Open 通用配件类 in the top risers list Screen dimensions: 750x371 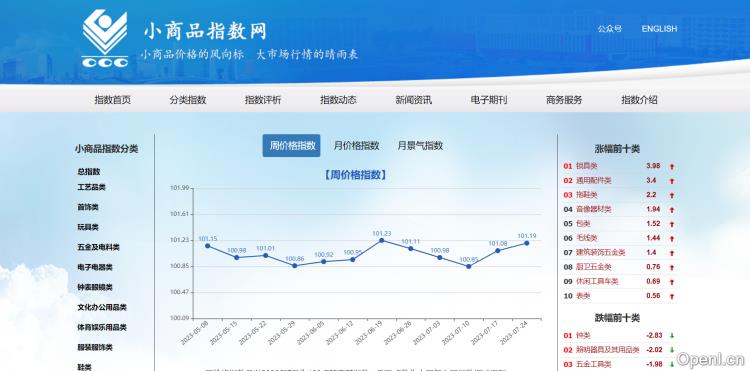(594, 180)
